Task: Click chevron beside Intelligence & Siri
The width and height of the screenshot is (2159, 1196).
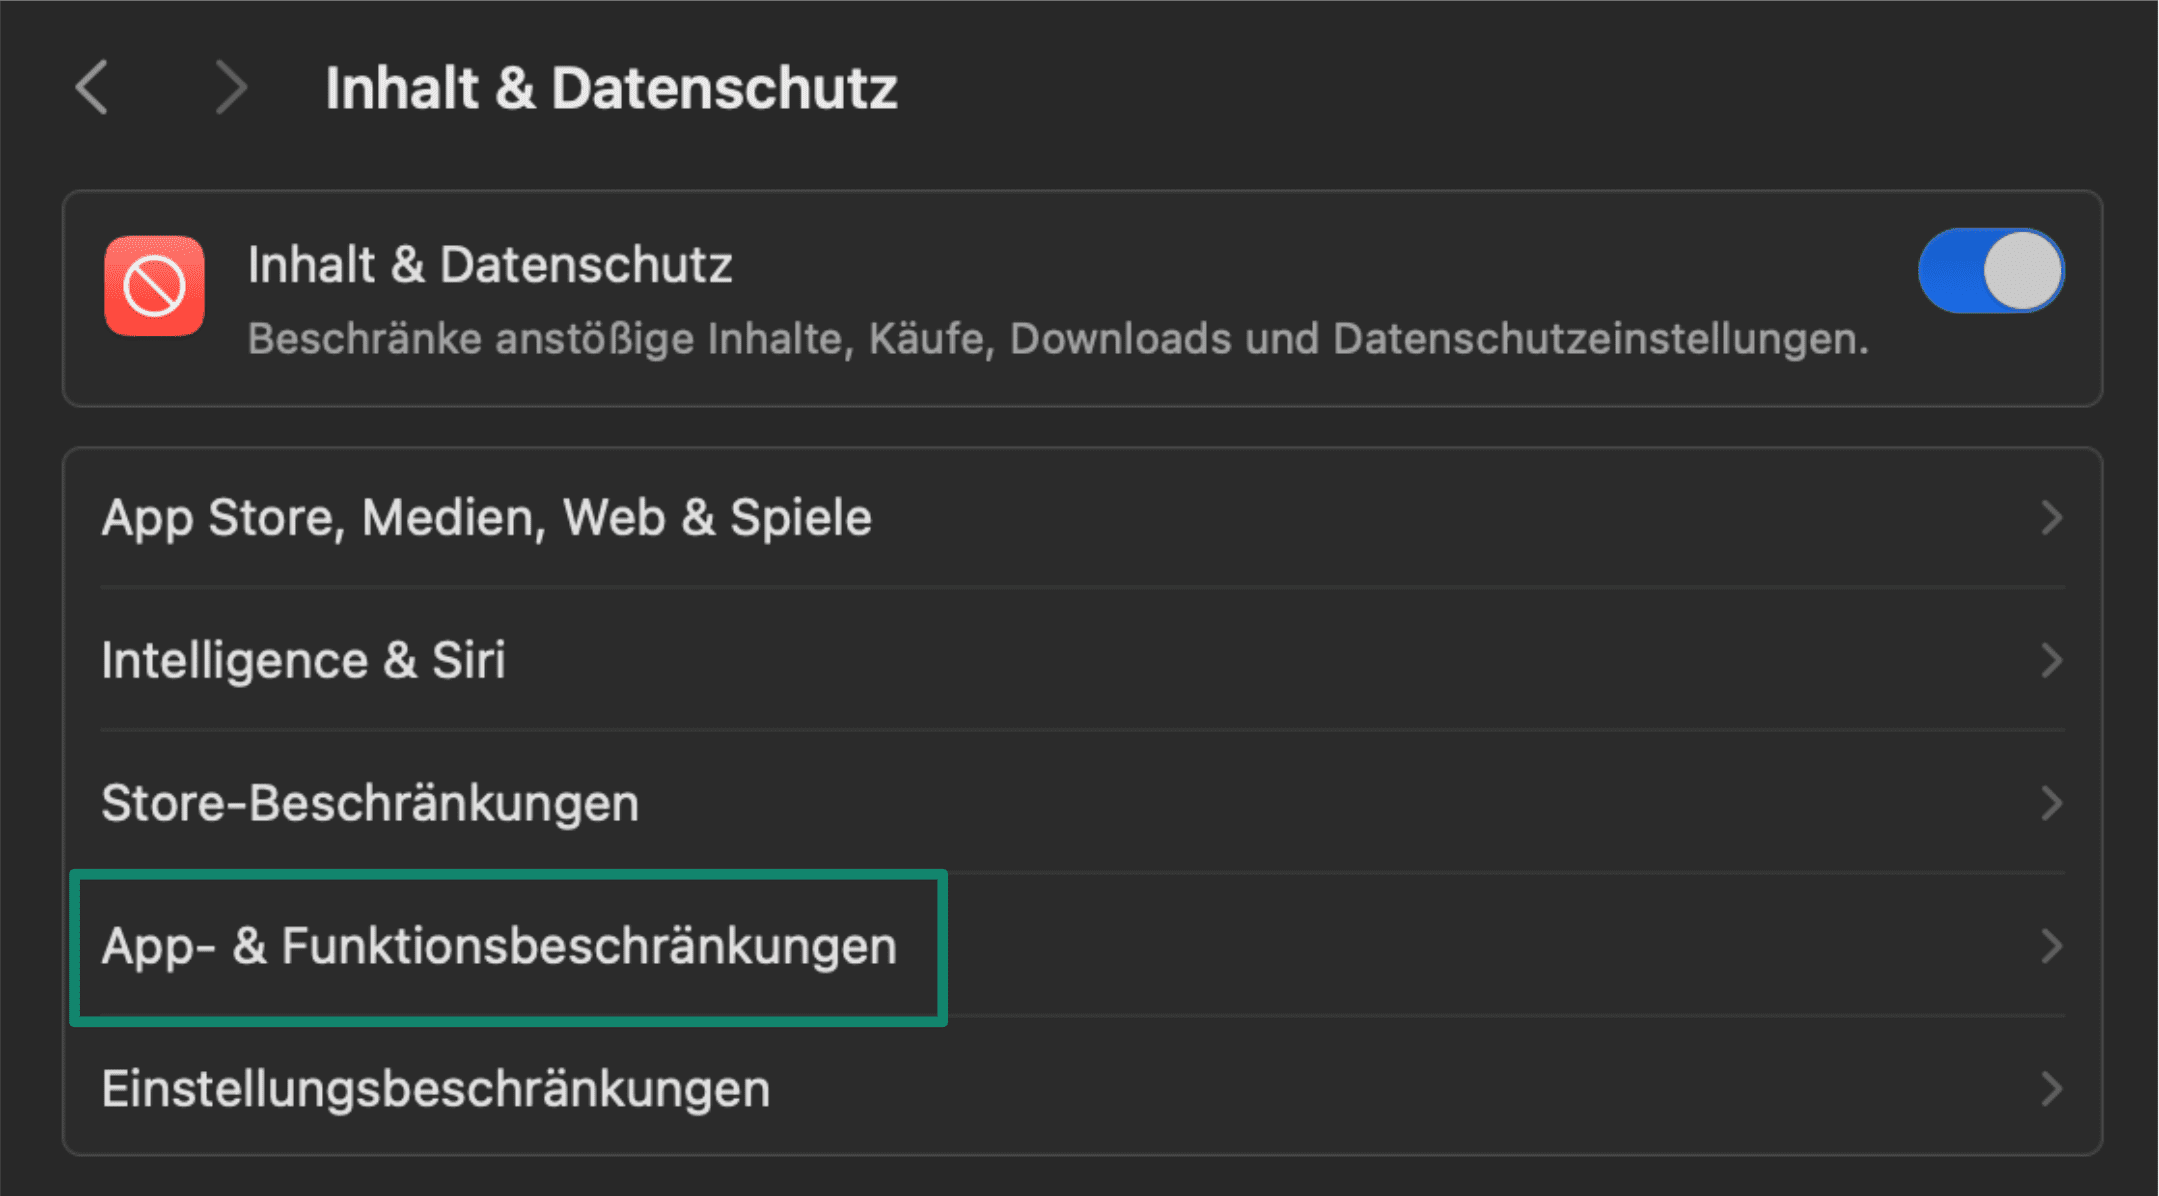Action: point(2051,661)
